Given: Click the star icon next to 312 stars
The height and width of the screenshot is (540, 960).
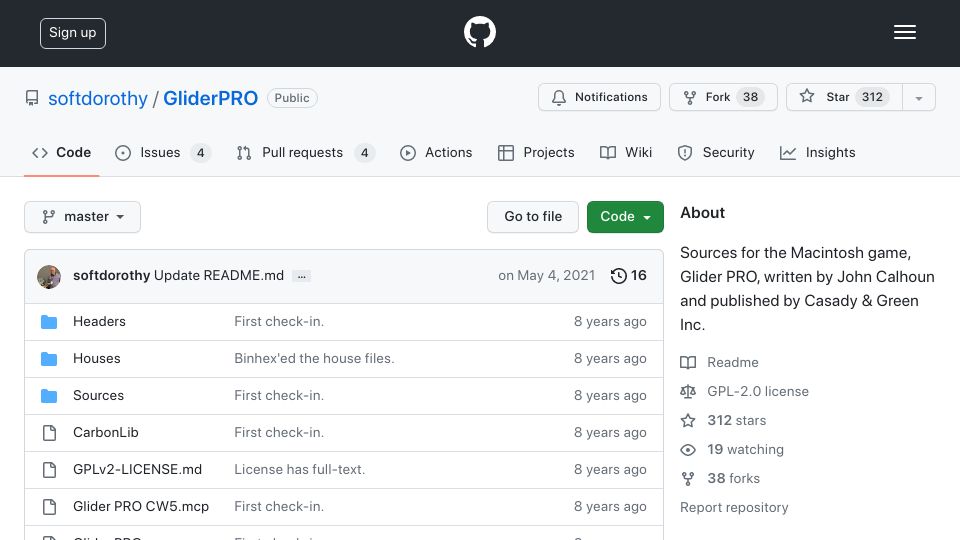Looking at the screenshot, I should 688,421.
